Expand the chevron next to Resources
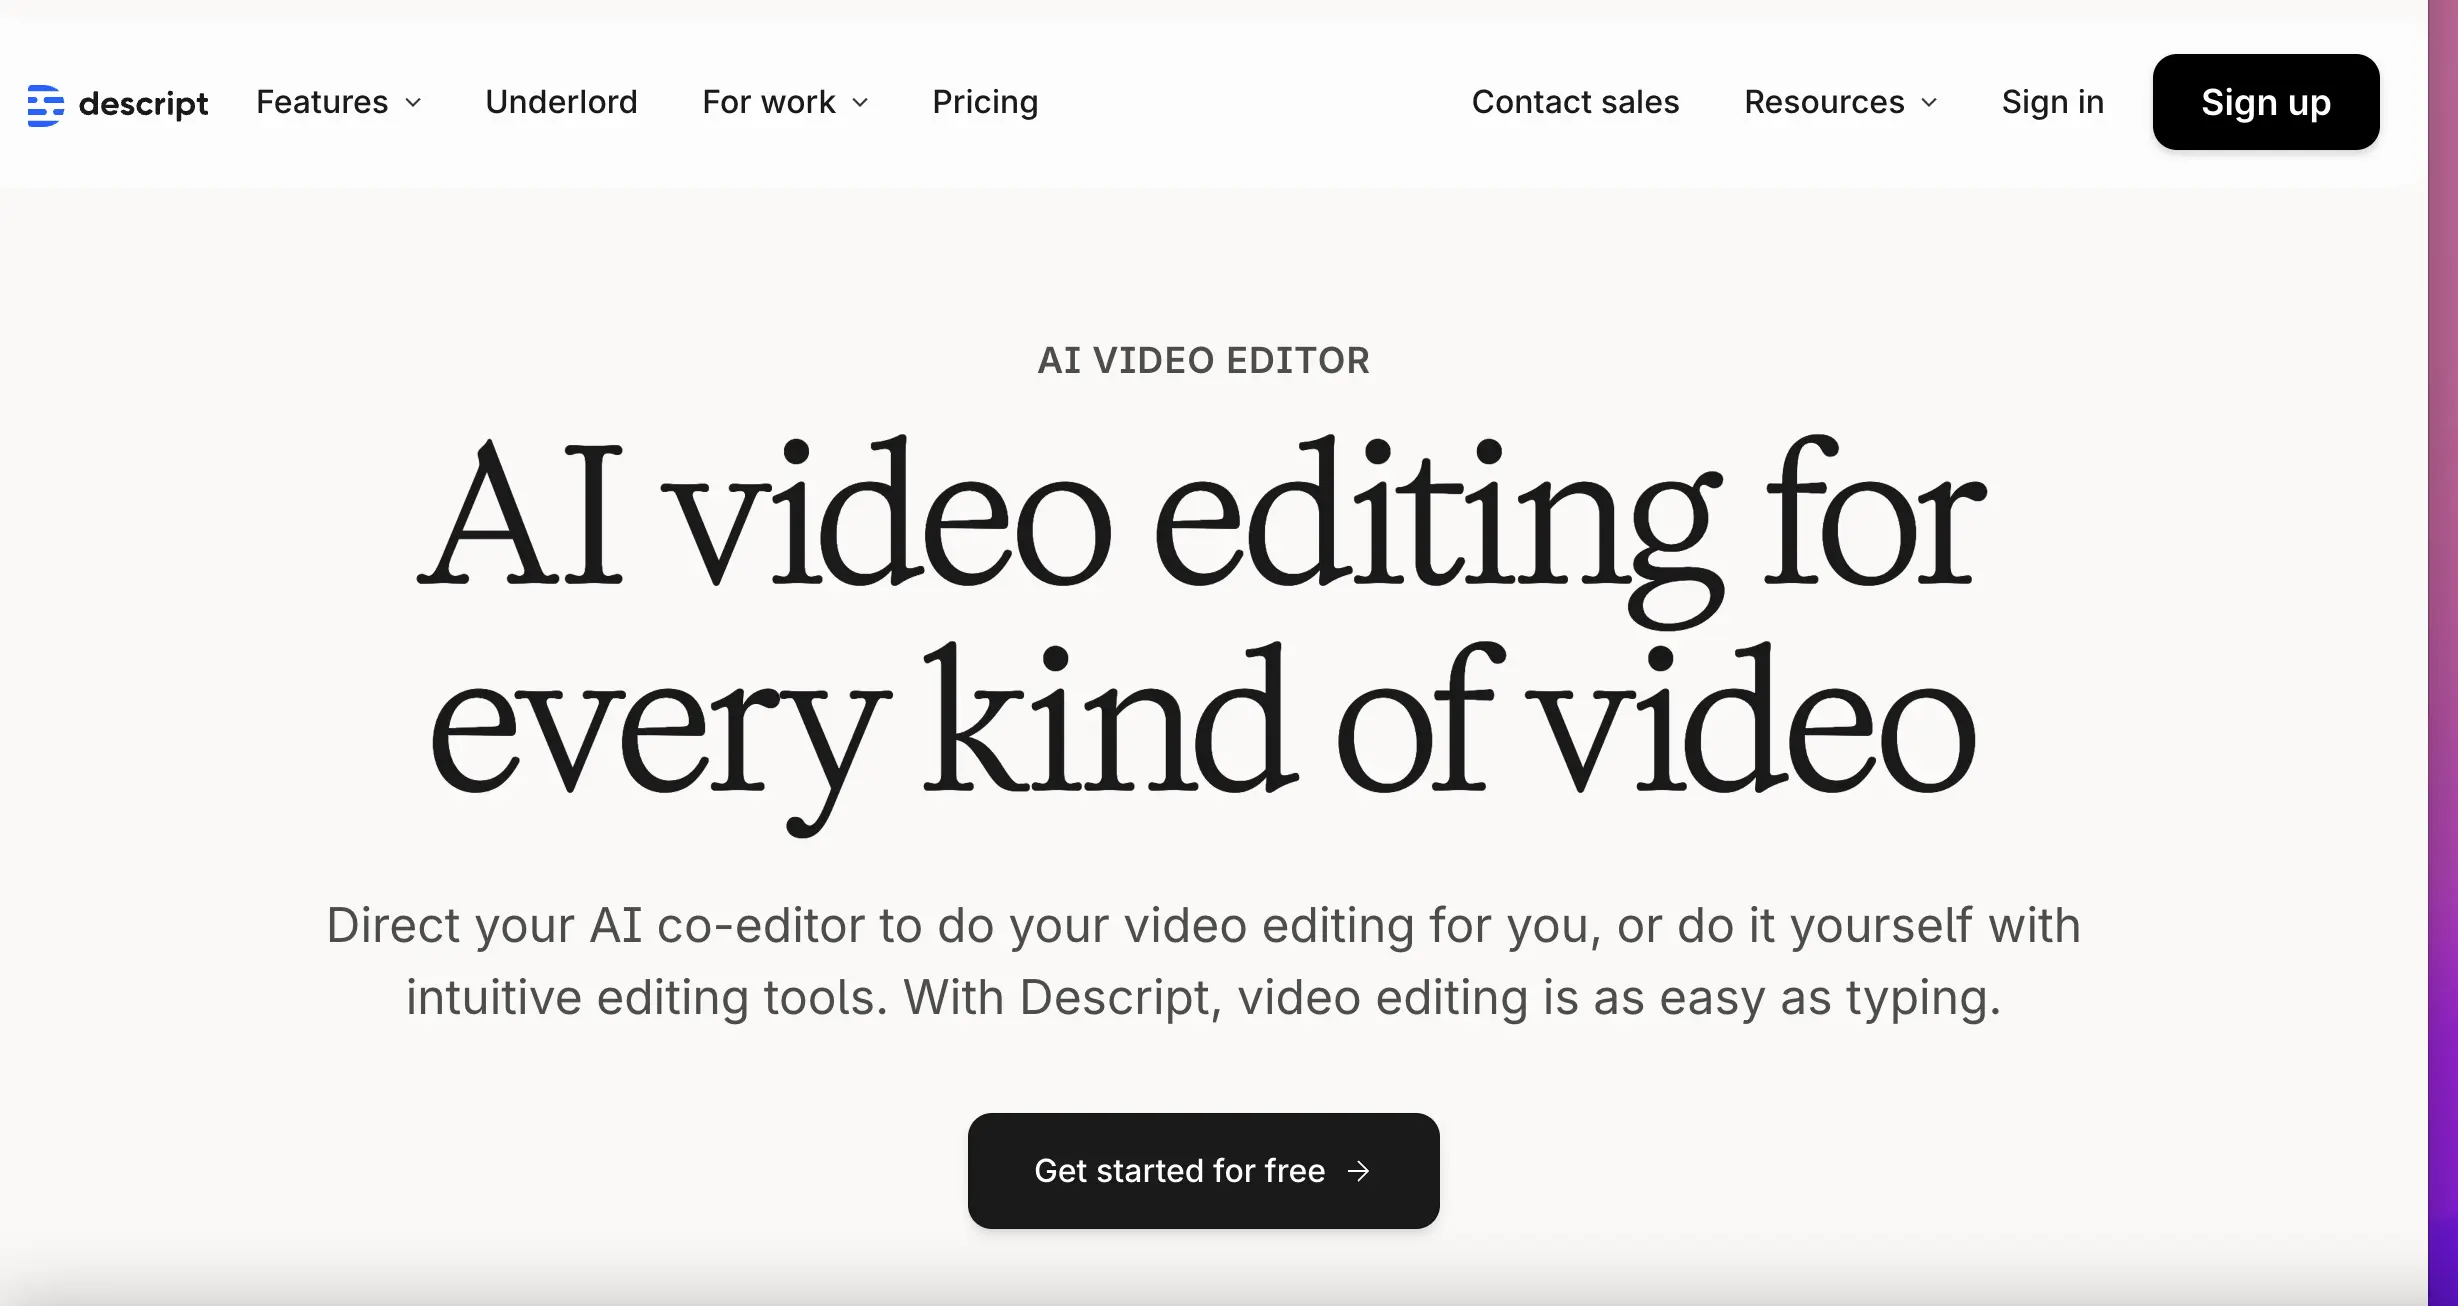Viewport: 2458px width, 1306px height. 1929,103
